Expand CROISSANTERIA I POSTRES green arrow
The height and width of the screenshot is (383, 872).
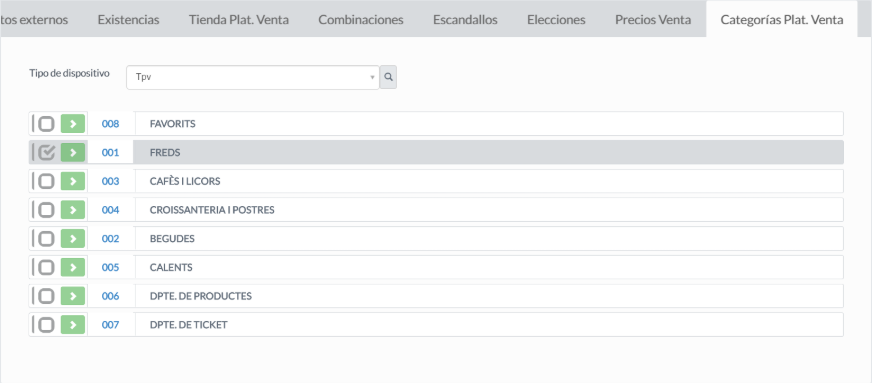(73, 210)
